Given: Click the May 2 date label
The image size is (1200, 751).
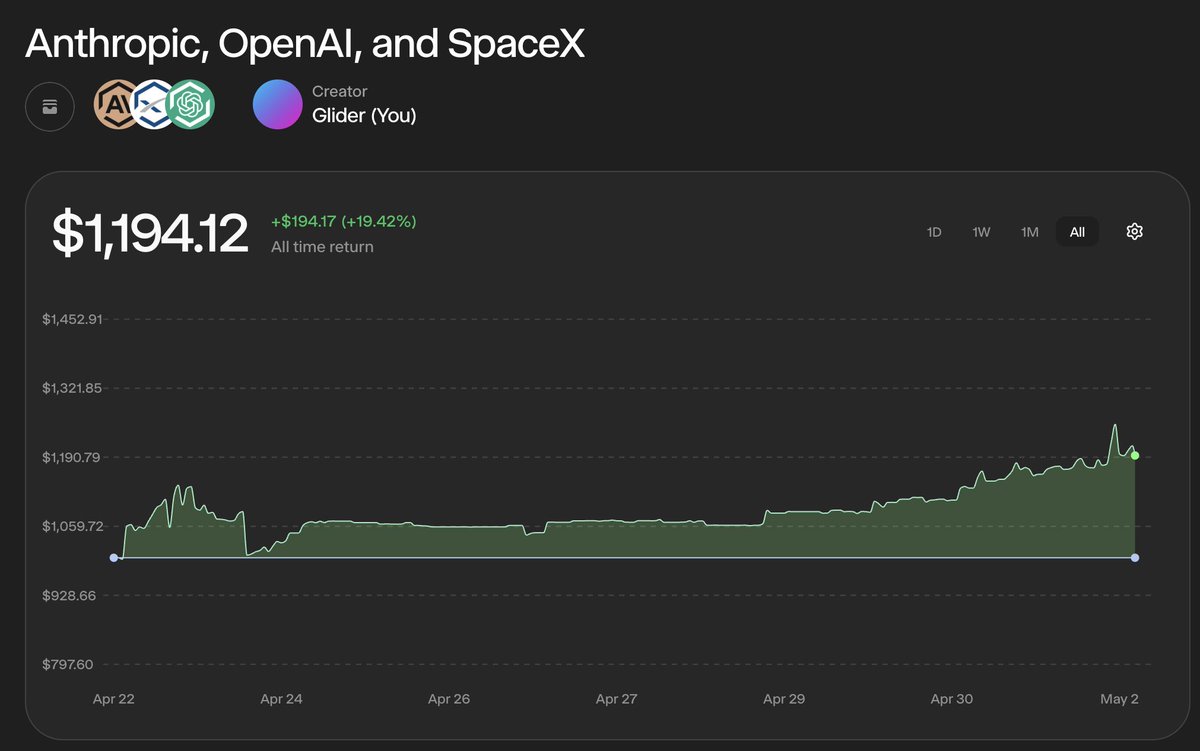Looking at the screenshot, I should [x=1119, y=700].
